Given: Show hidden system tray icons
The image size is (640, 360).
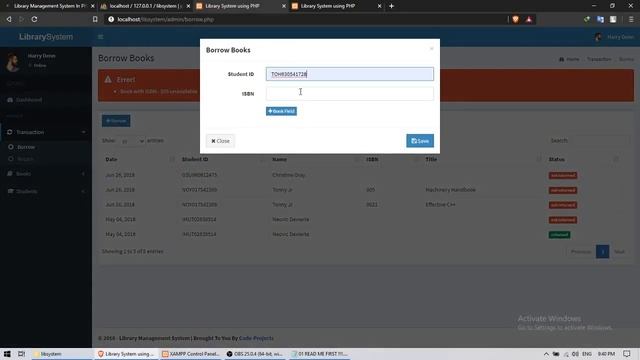Looking at the screenshot, I should [x=546, y=354].
